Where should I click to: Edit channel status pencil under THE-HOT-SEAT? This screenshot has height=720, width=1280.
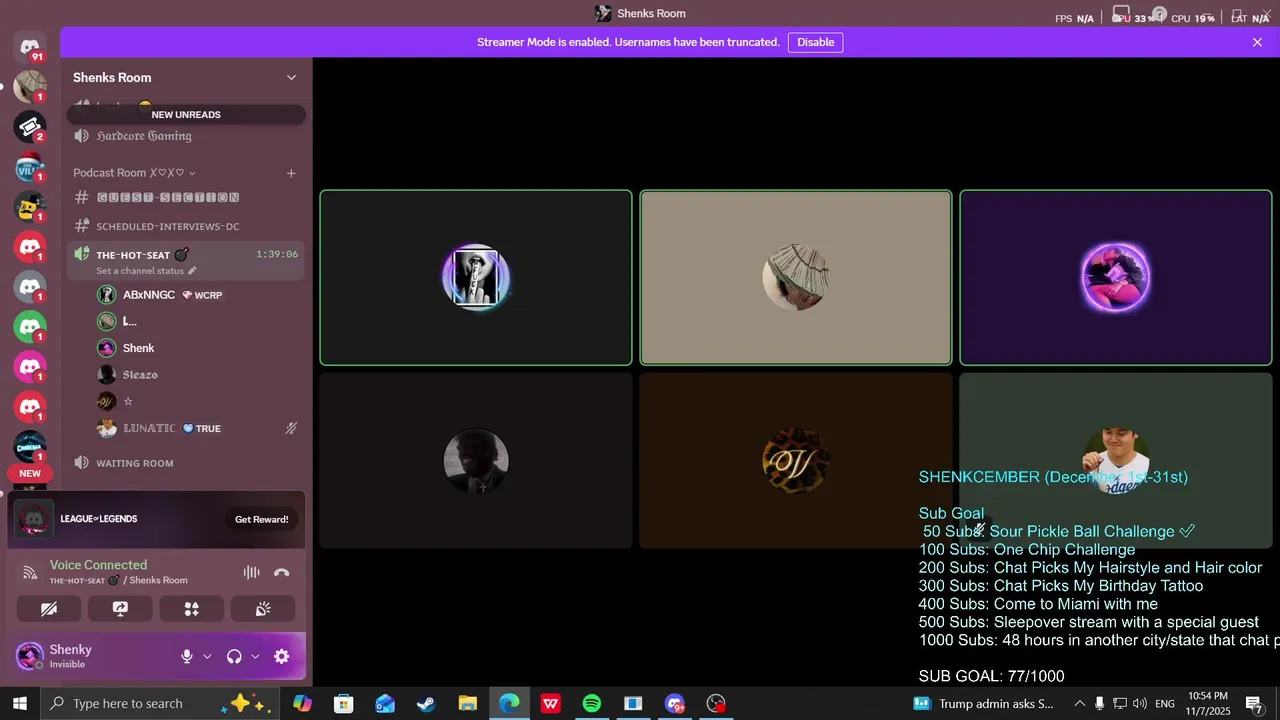click(x=192, y=271)
